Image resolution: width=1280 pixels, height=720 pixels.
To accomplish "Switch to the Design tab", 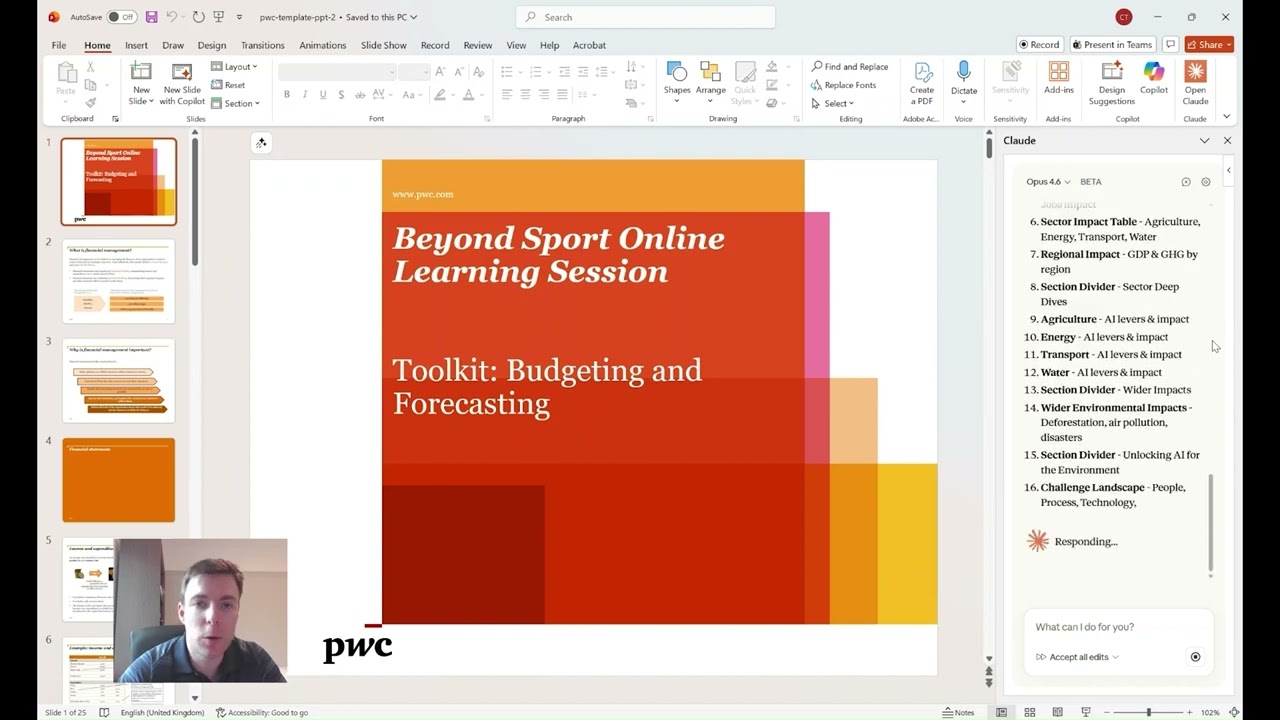I will coord(212,45).
